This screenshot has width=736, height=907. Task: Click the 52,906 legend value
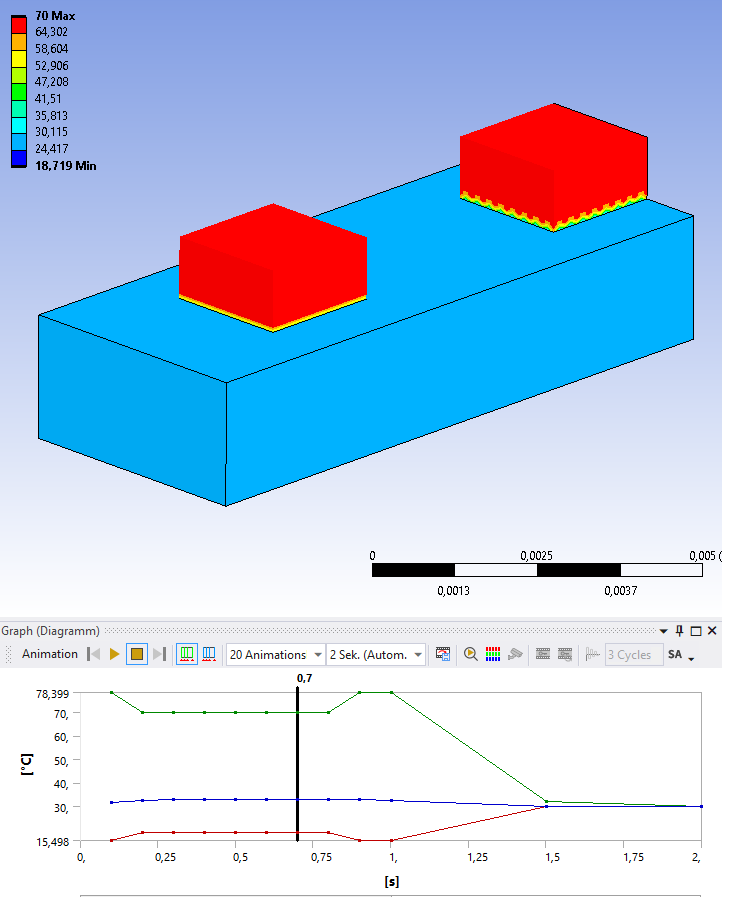(x=51, y=65)
